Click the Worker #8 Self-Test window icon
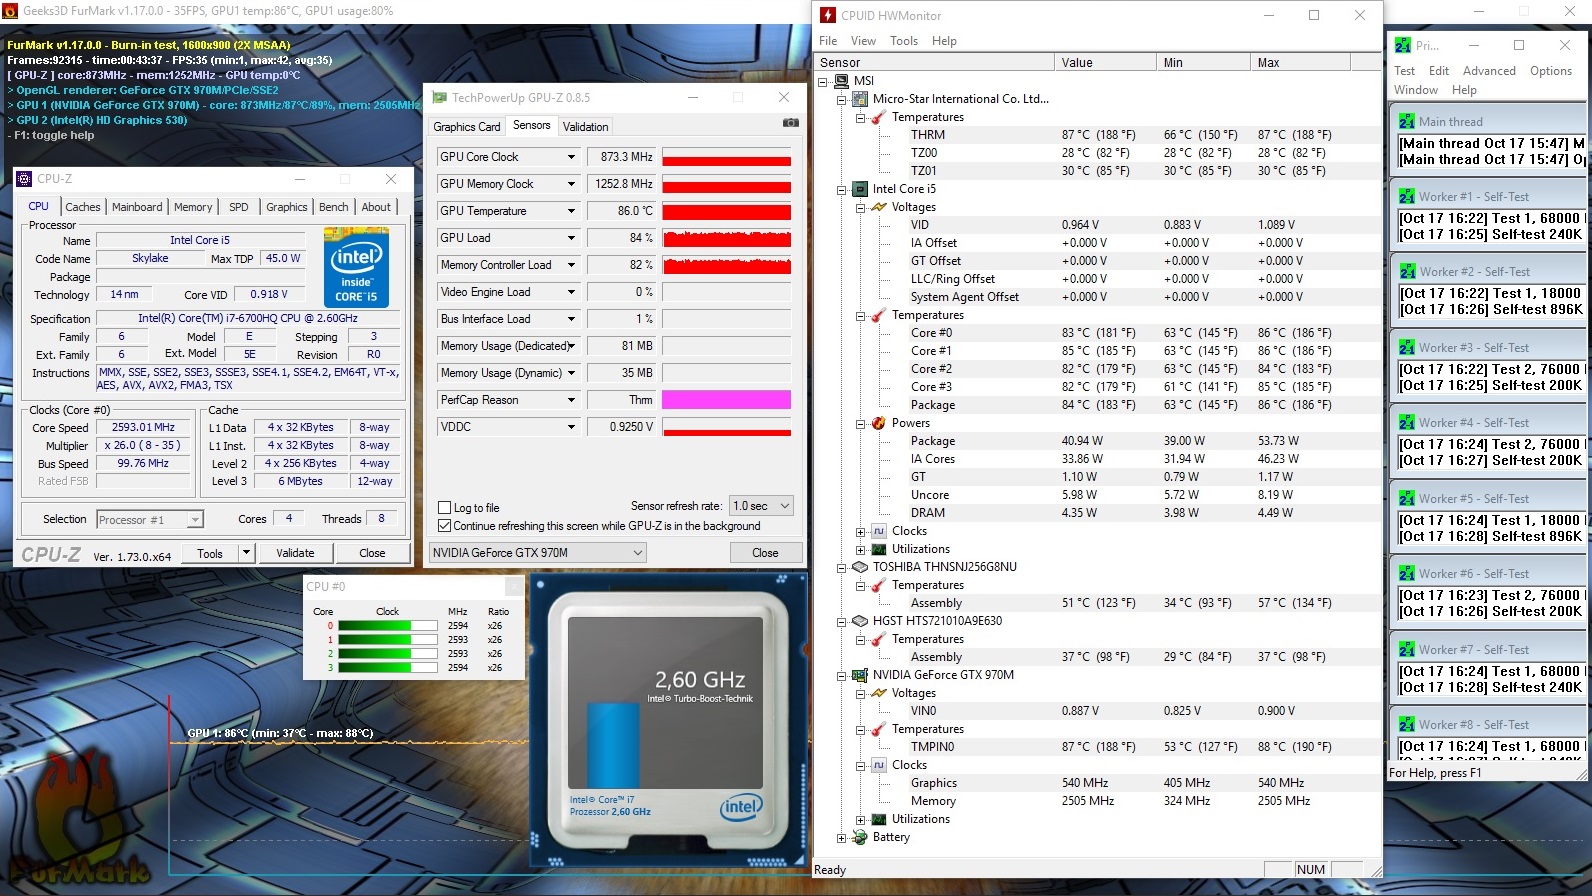 point(1407,724)
